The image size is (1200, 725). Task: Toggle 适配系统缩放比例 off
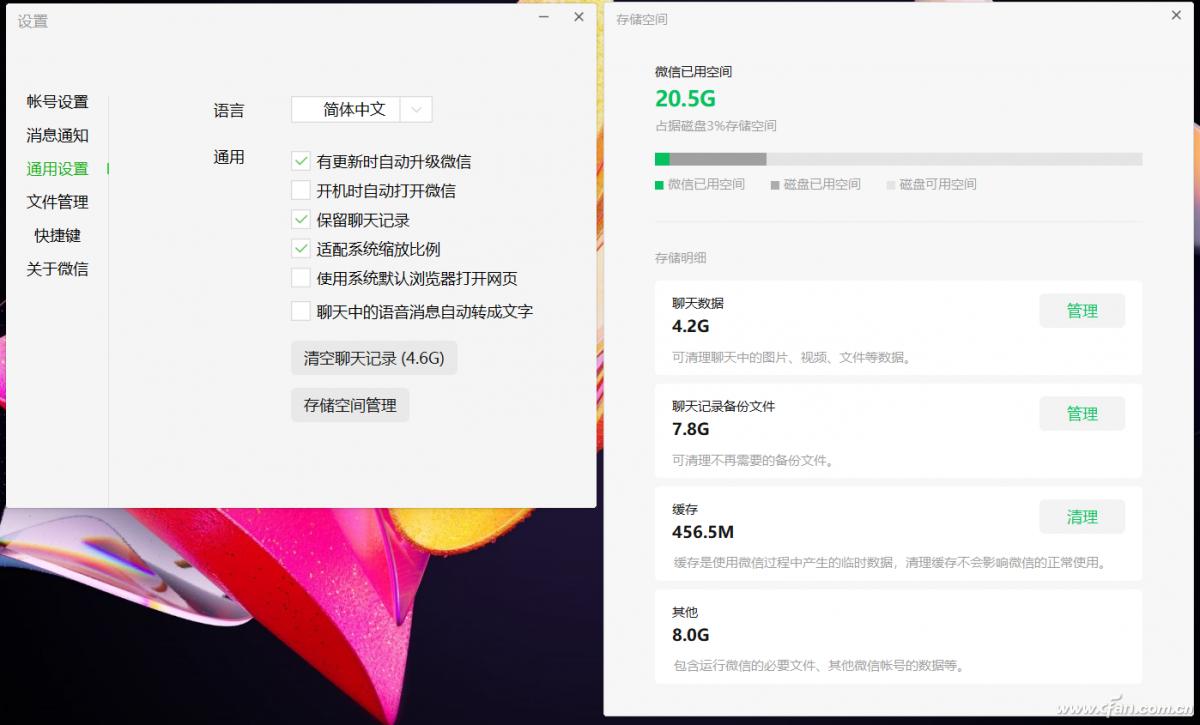(x=301, y=249)
